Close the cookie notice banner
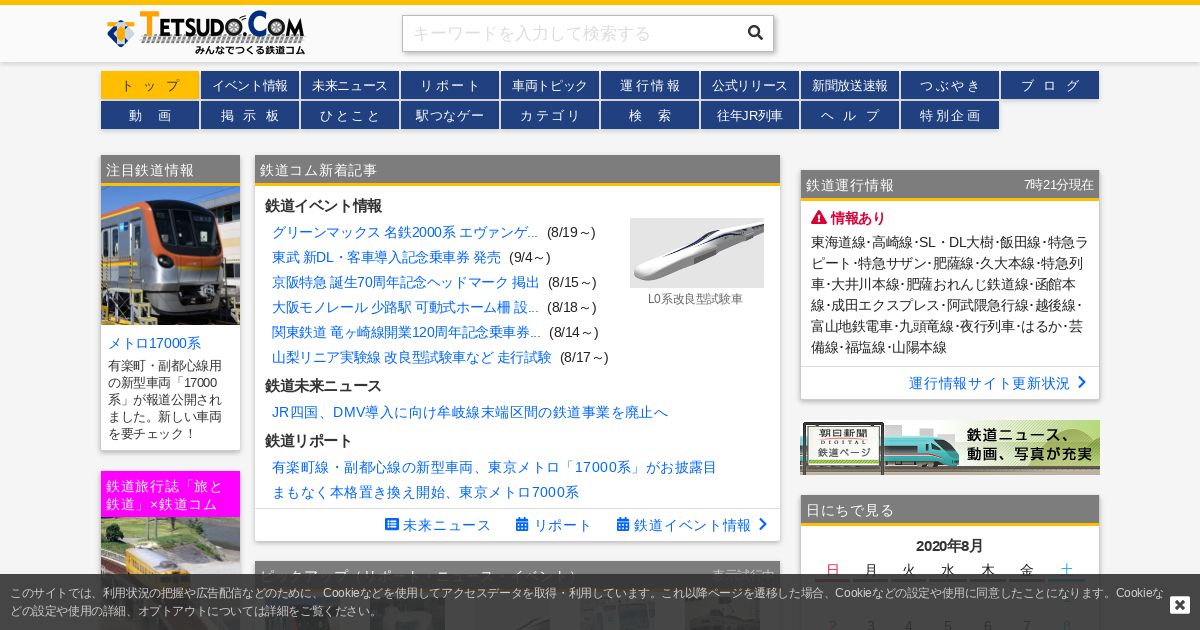Screen dimensions: 1200x630 [1180, 605]
